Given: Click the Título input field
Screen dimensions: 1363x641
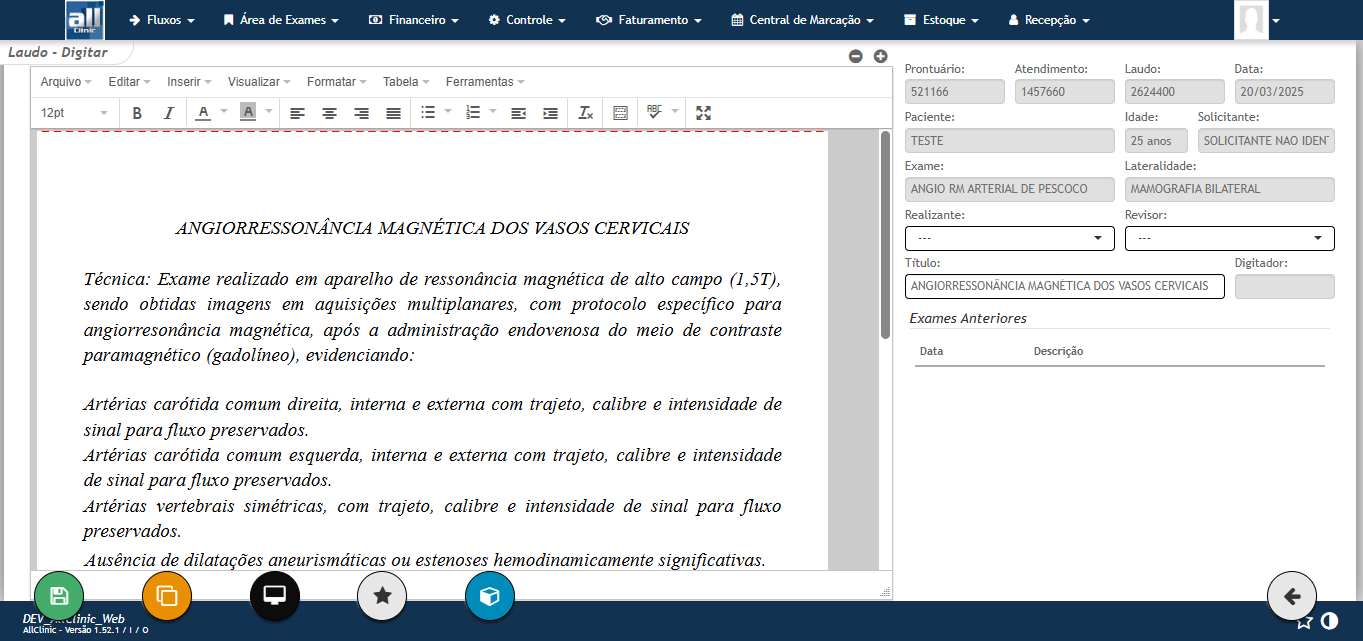Looking at the screenshot, I should (x=1064, y=286).
